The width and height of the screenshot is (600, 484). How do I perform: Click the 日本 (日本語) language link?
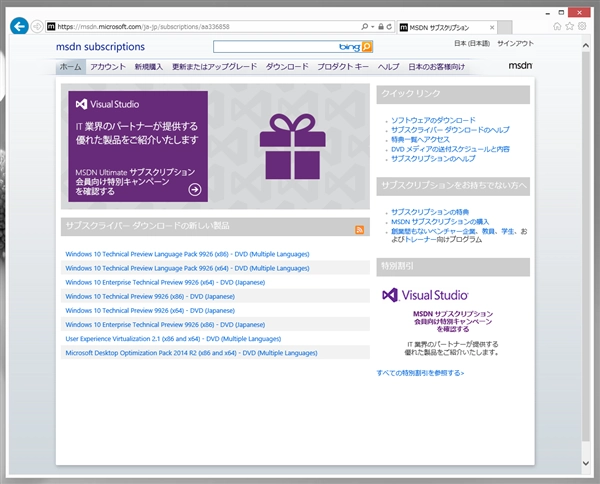click(x=472, y=43)
